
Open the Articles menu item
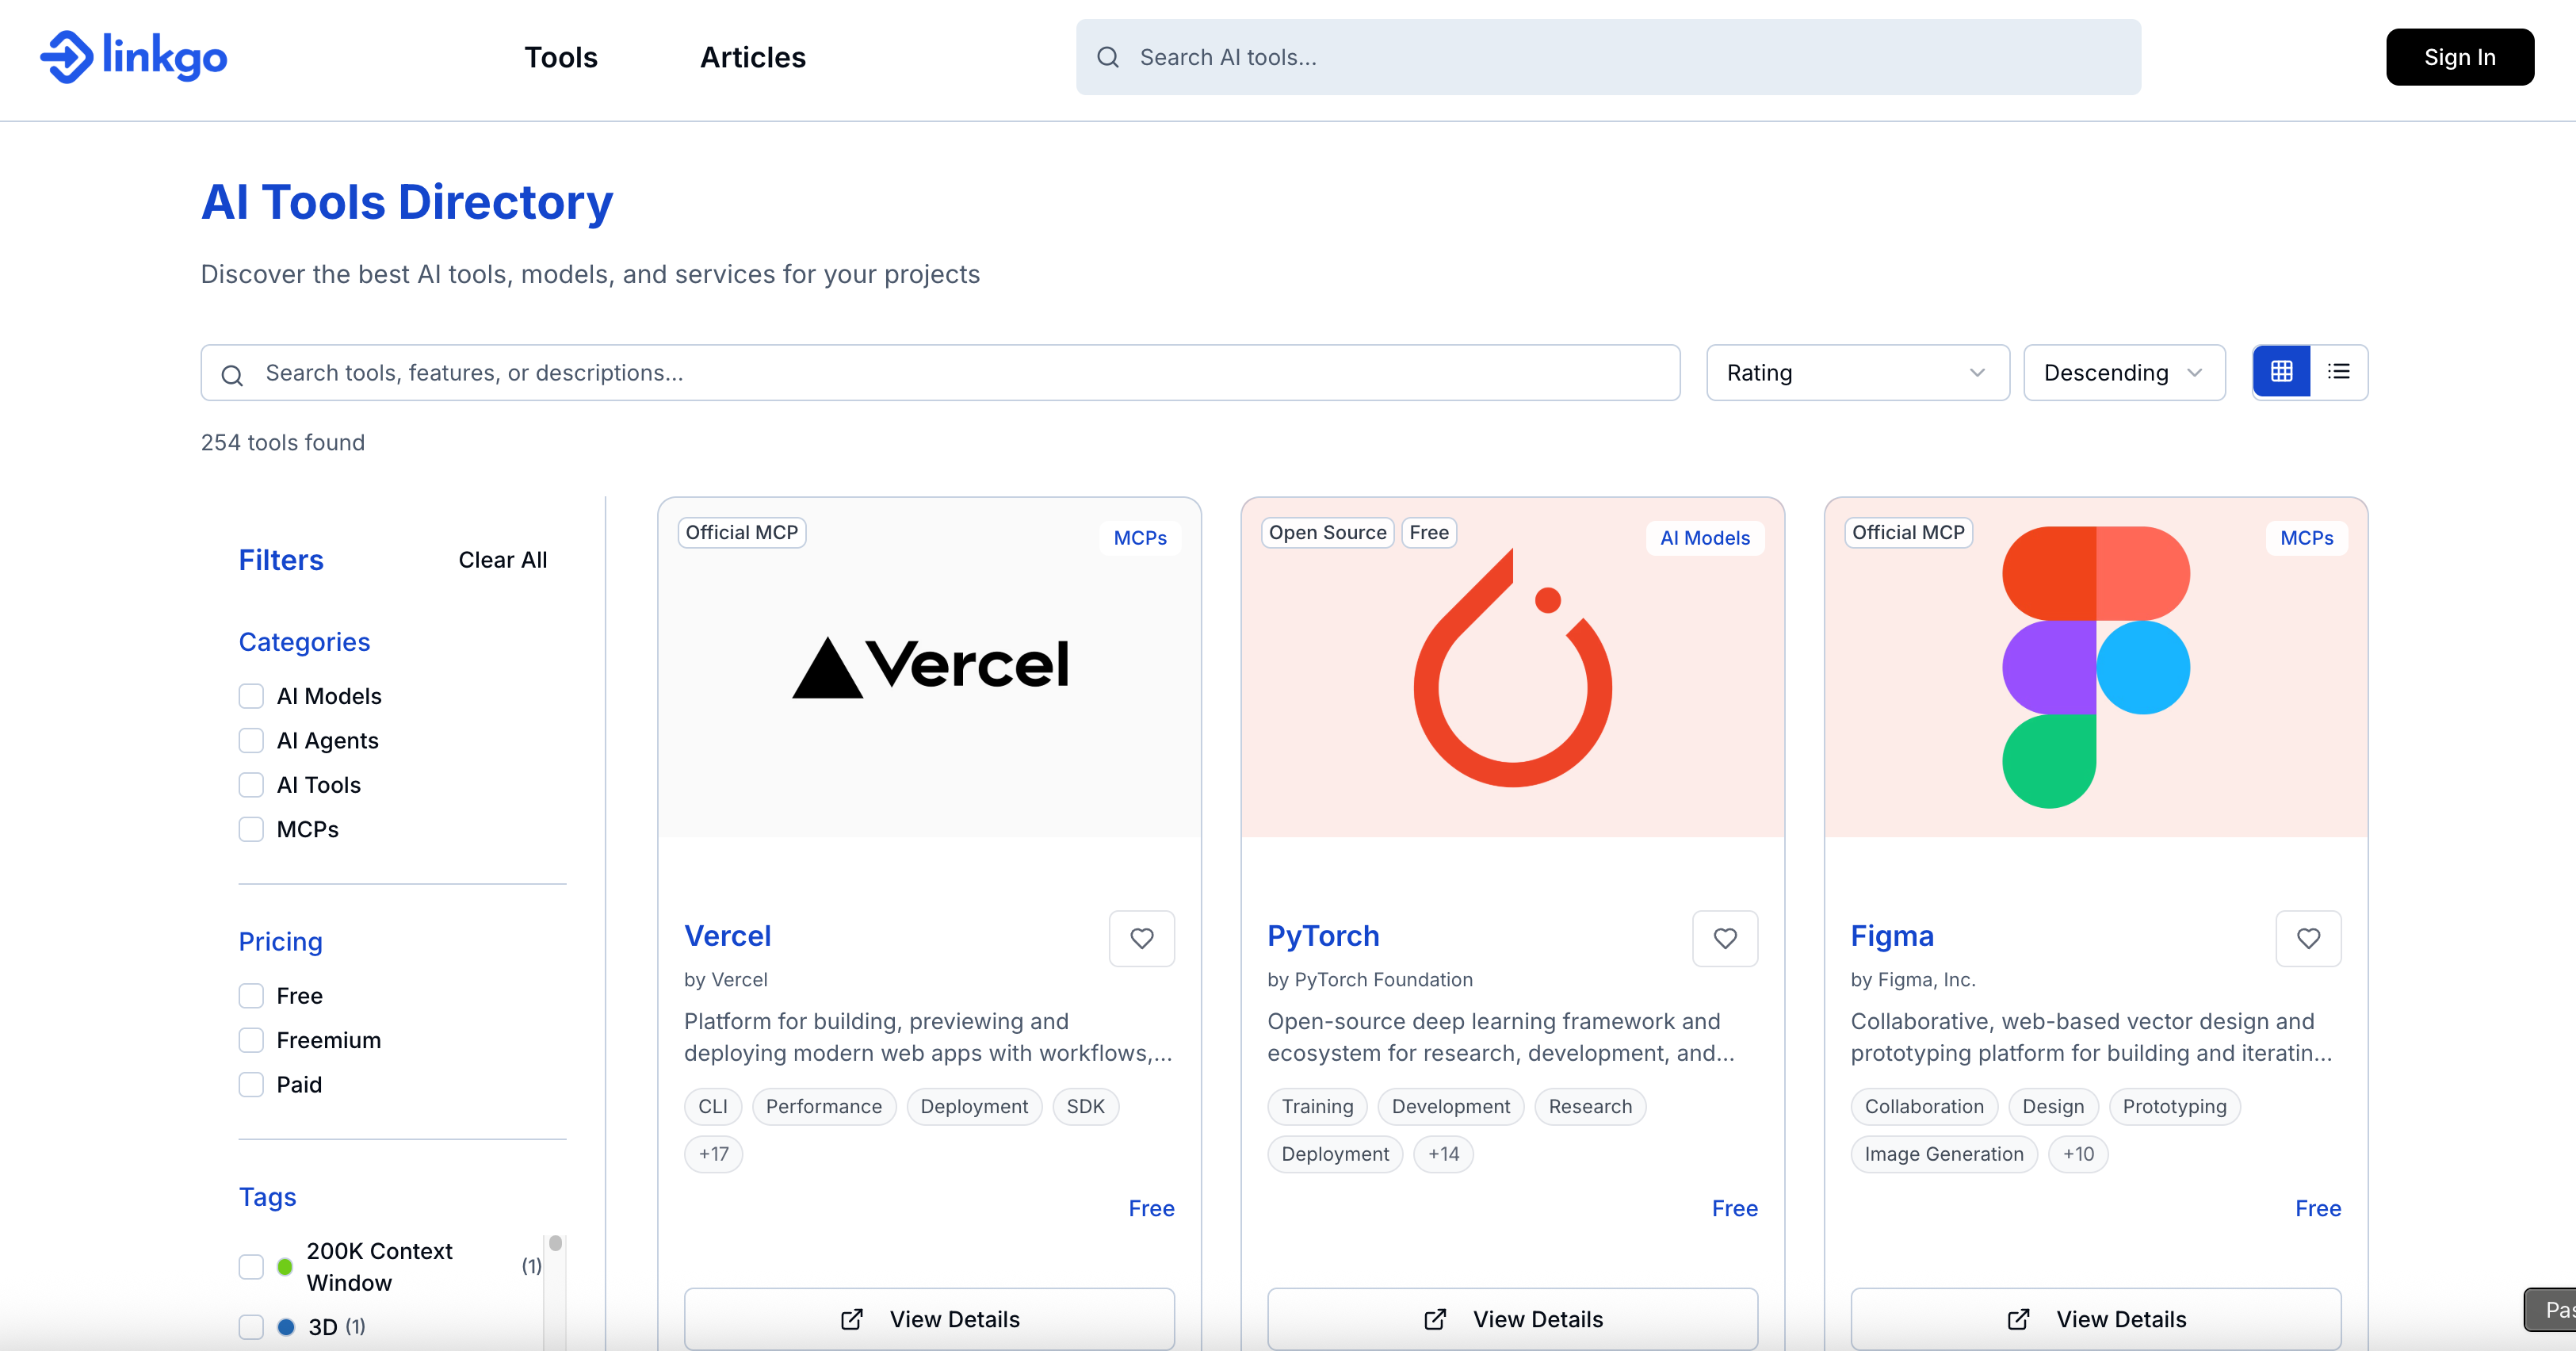tap(752, 57)
